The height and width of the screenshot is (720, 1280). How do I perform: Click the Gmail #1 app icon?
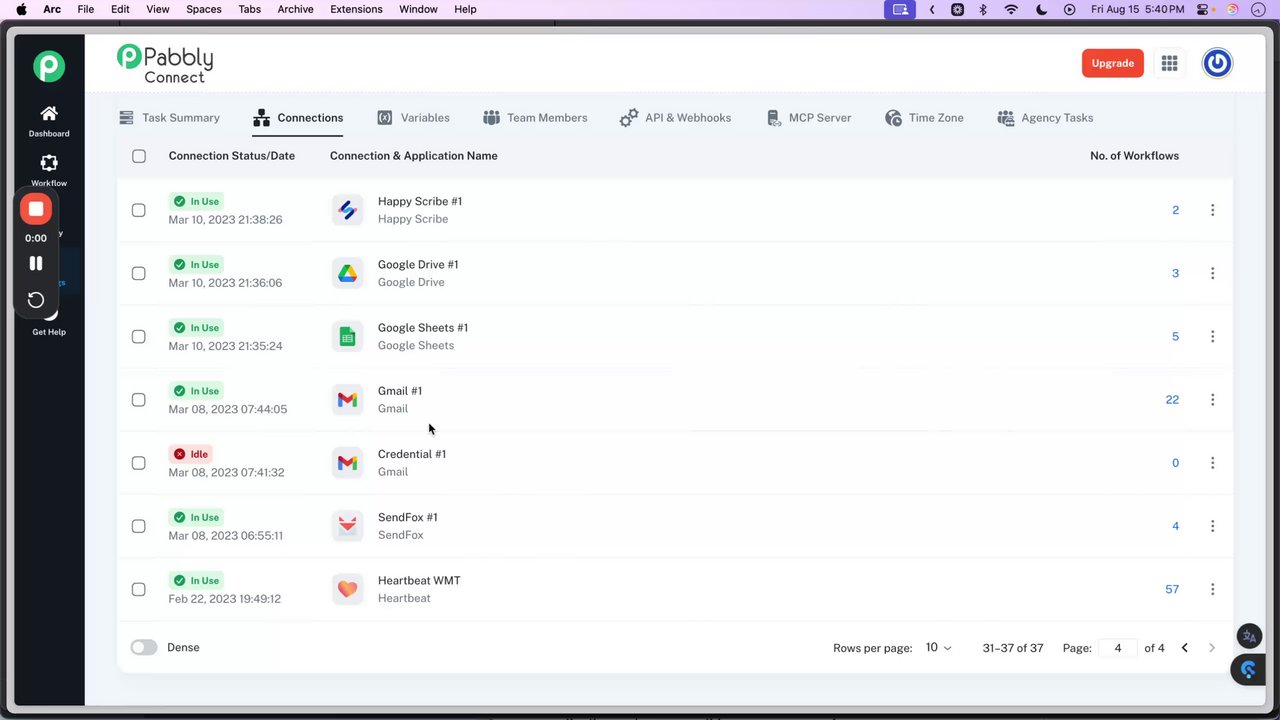coord(347,399)
